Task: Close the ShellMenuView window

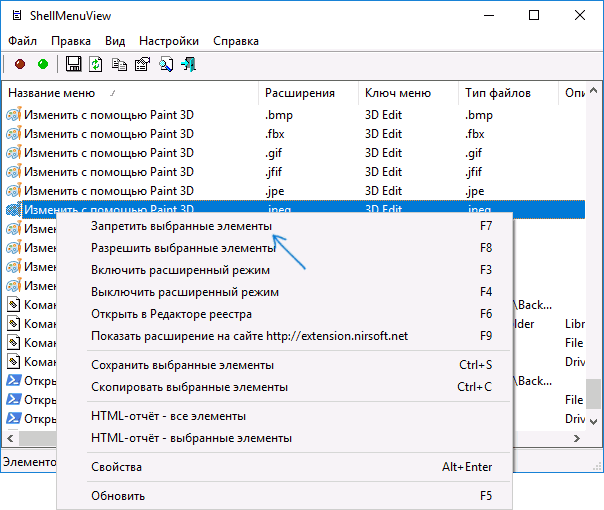Action: click(580, 15)
